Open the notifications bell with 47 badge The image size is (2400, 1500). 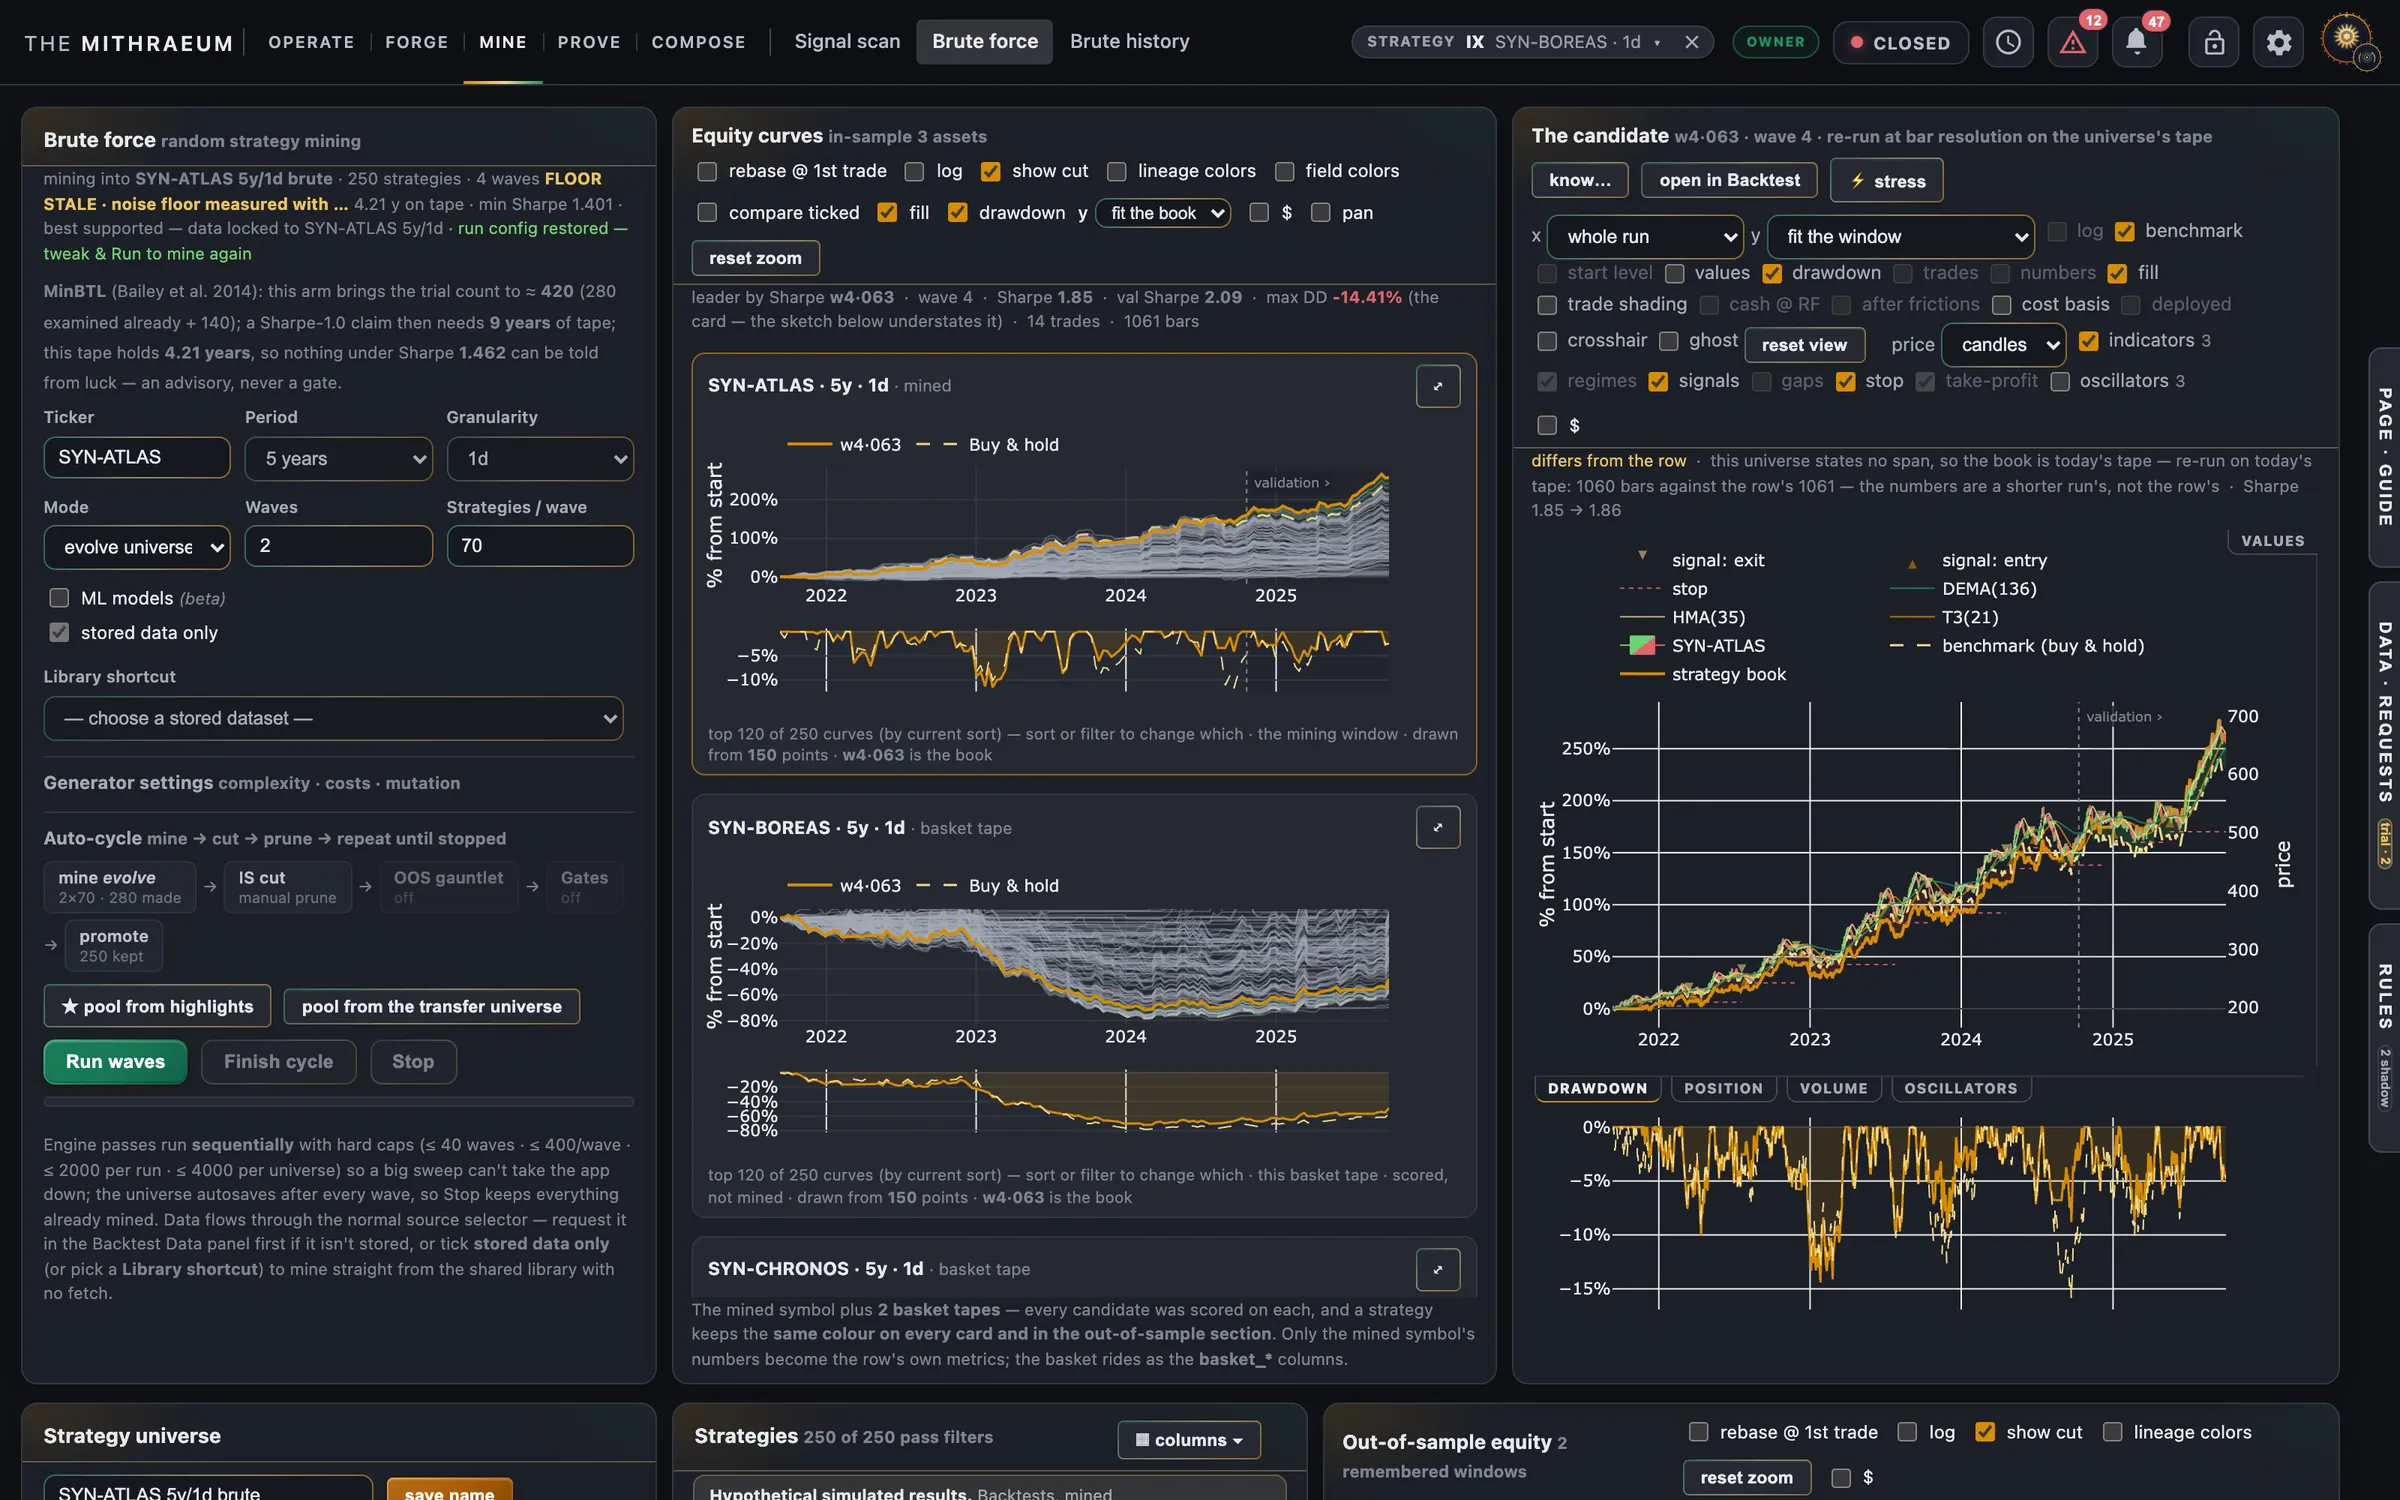(2136, 42)
